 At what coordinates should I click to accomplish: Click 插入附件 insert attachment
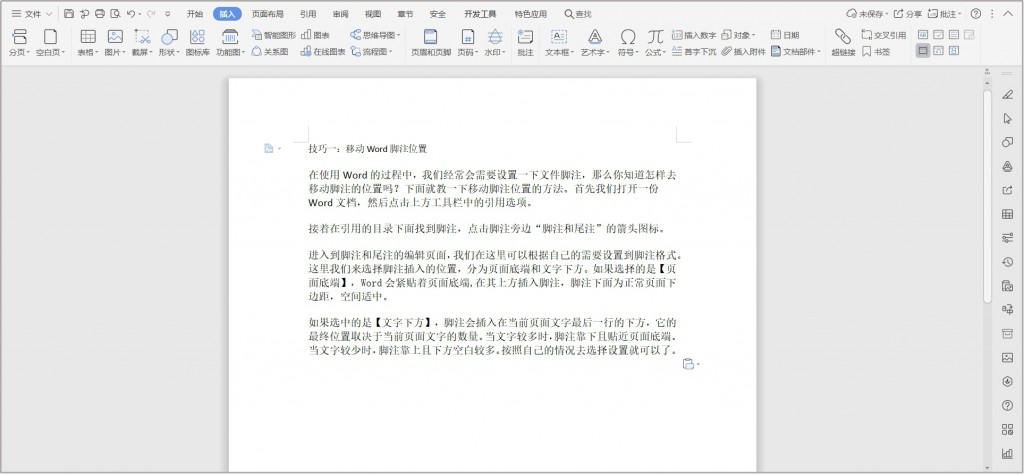pyautogui.click(x=744, y=52)
